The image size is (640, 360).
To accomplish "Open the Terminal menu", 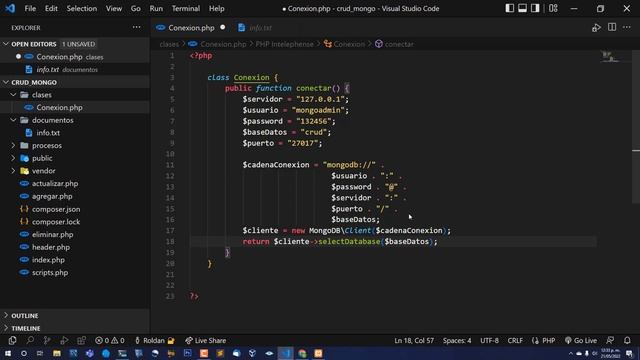I will pos(186,8).
